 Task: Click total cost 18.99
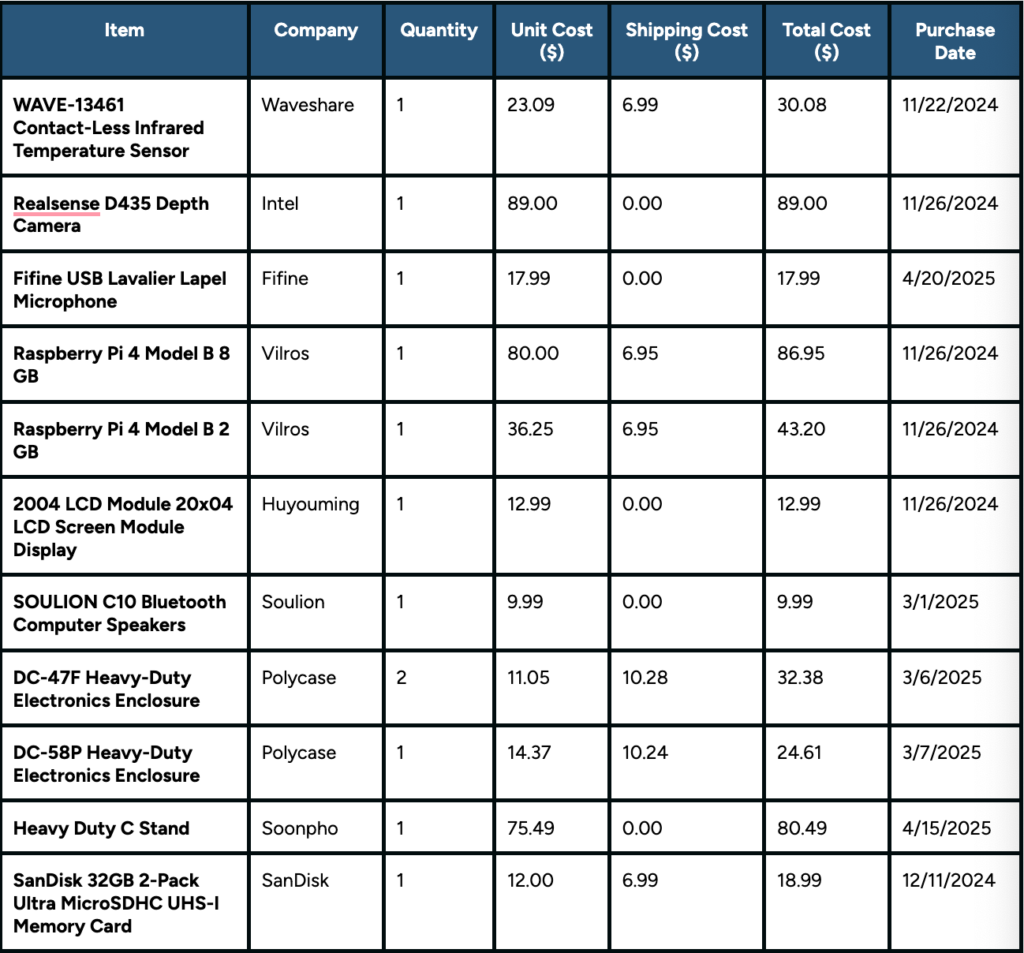827,902
